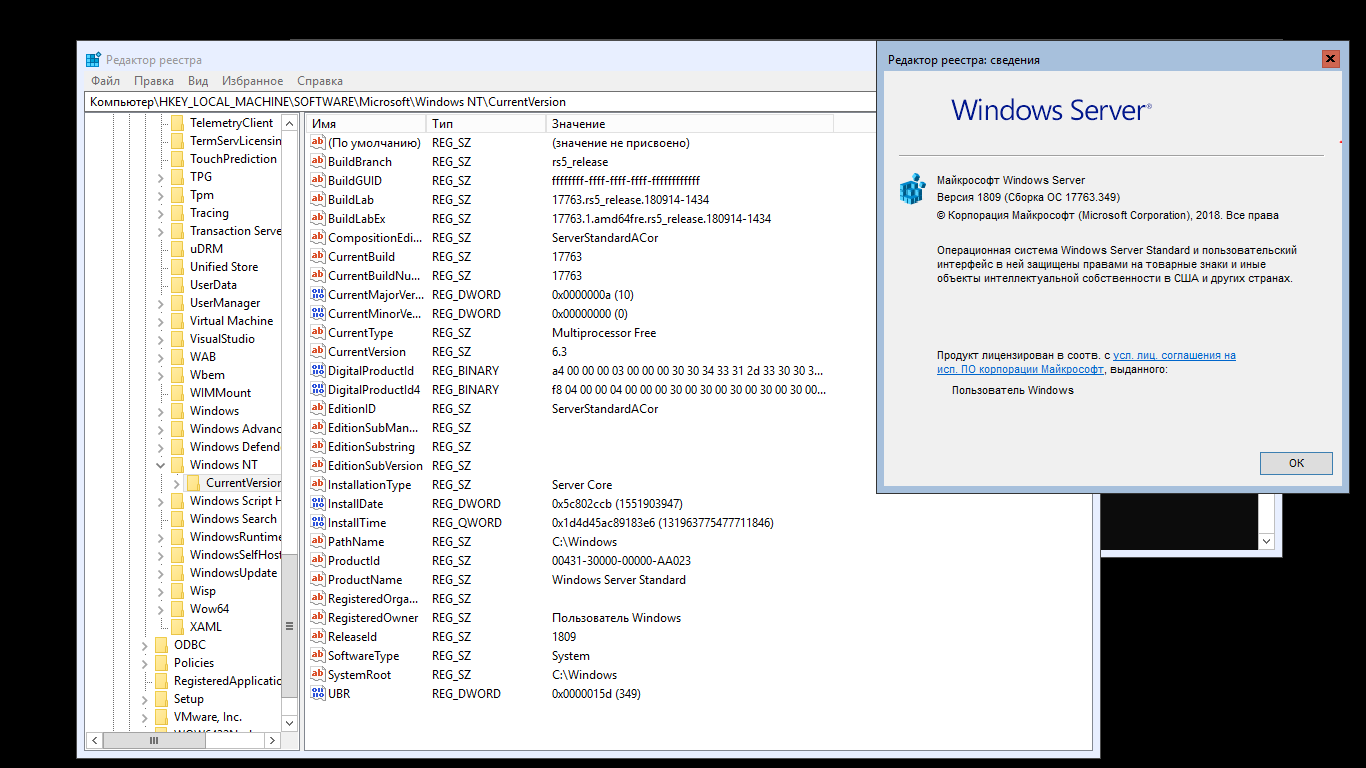1366x768 pixels.
Task: Open the Правка menu
Action: point(154,81)
